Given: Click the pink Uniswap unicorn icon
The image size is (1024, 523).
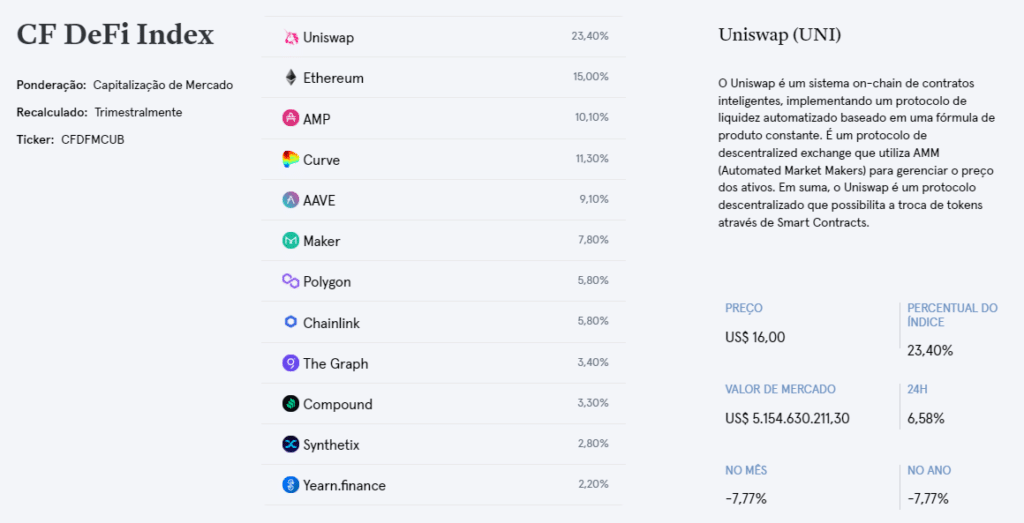Looking at the screenshot, I should (x=291, y=38).
